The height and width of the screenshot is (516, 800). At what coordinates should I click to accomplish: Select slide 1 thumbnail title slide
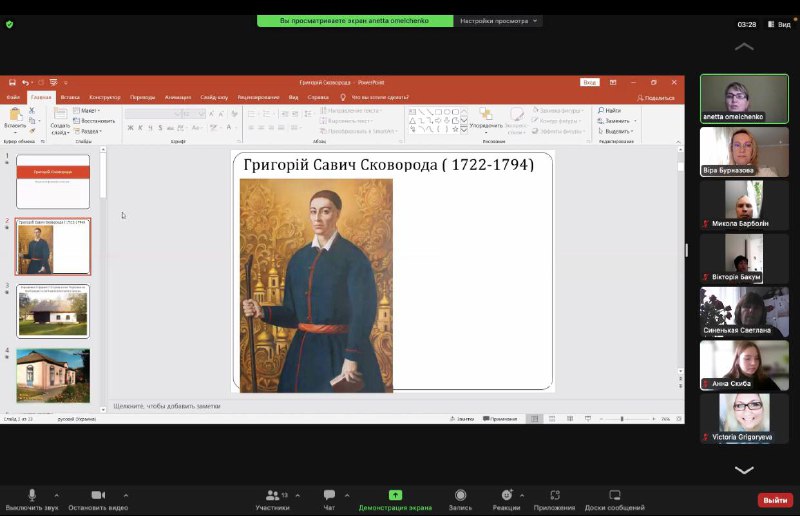coord(53,182)
